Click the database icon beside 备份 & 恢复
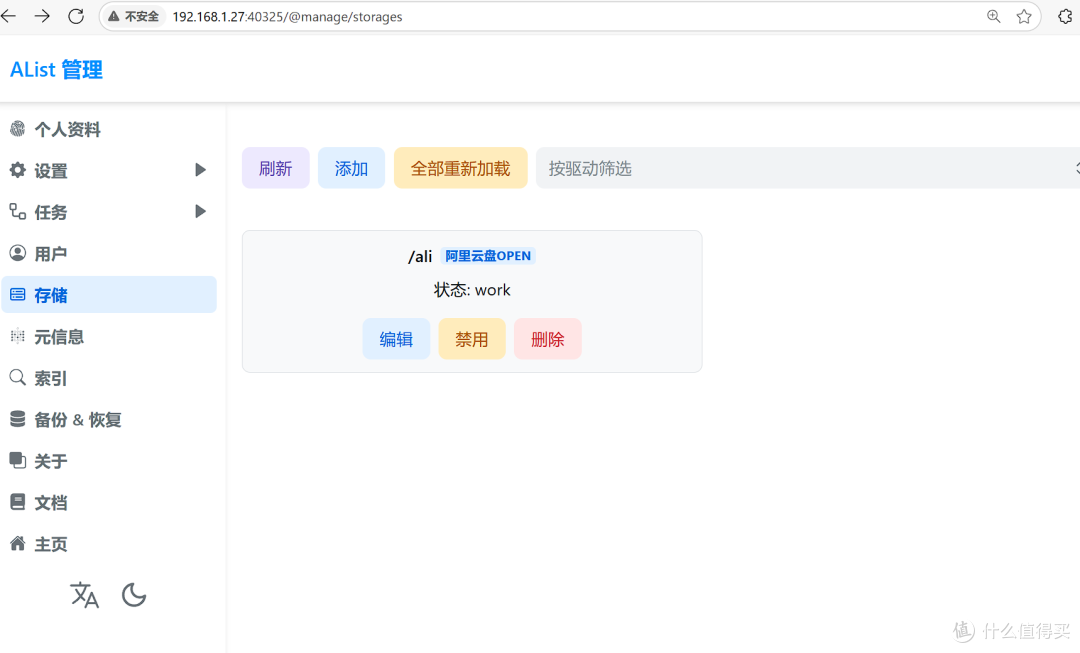The image size is (1080, 653). pos(17,419)
